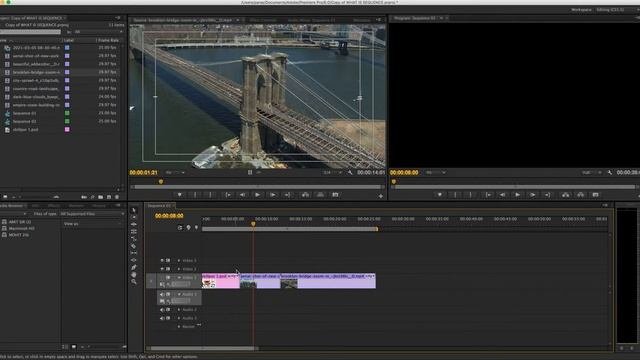The height and width of the screenshot is (360, 640).
Task: Toggle Video 3 track output eye
Action: coord(162,260)
